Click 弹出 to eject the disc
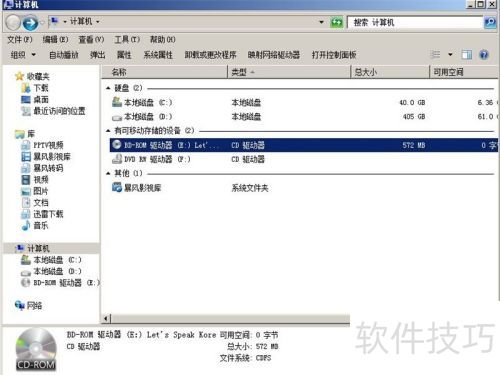The image size is (500, 375). 98,55
